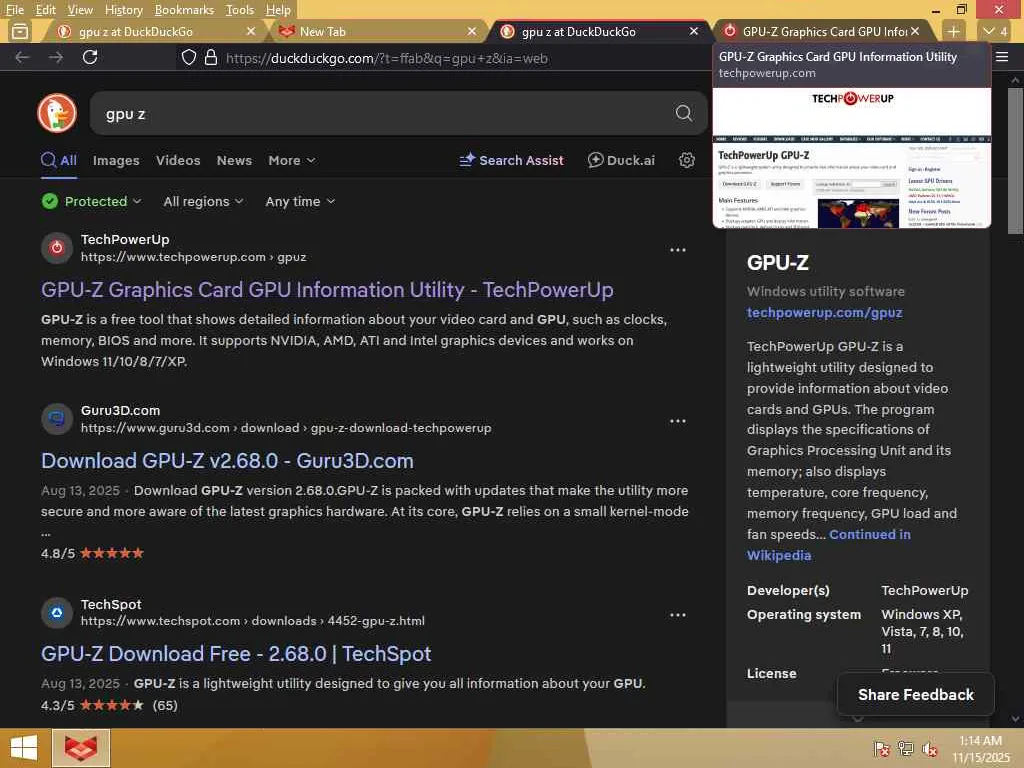Open the History menu
1024x768 pixels.
(x=123, y=10)
